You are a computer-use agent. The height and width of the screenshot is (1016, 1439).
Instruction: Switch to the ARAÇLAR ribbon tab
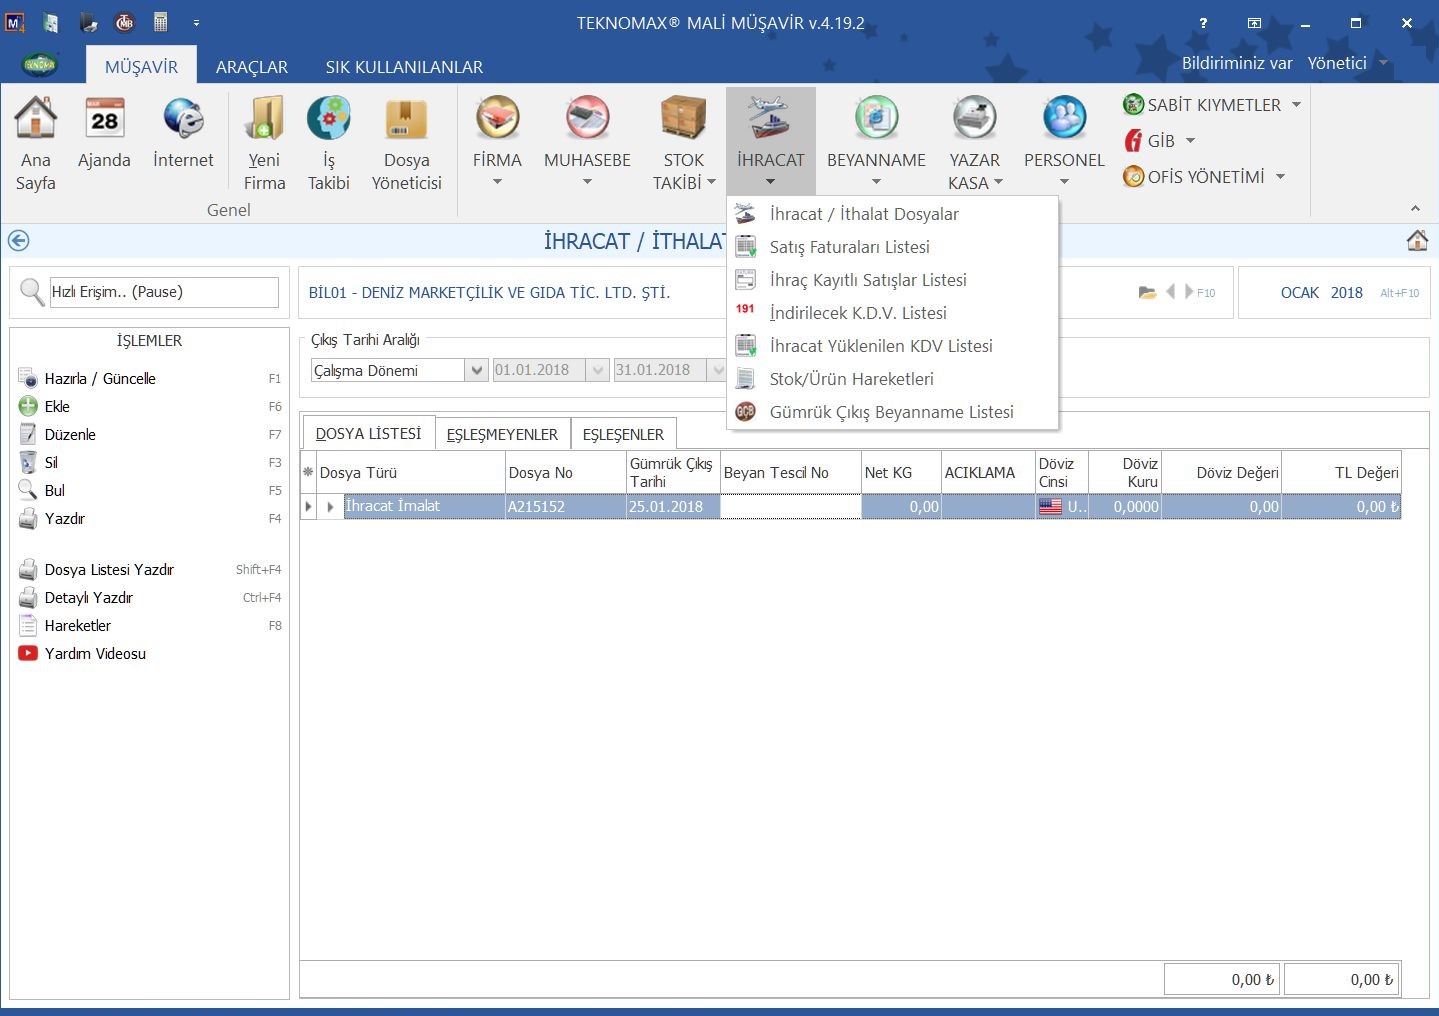pos(251,67)
